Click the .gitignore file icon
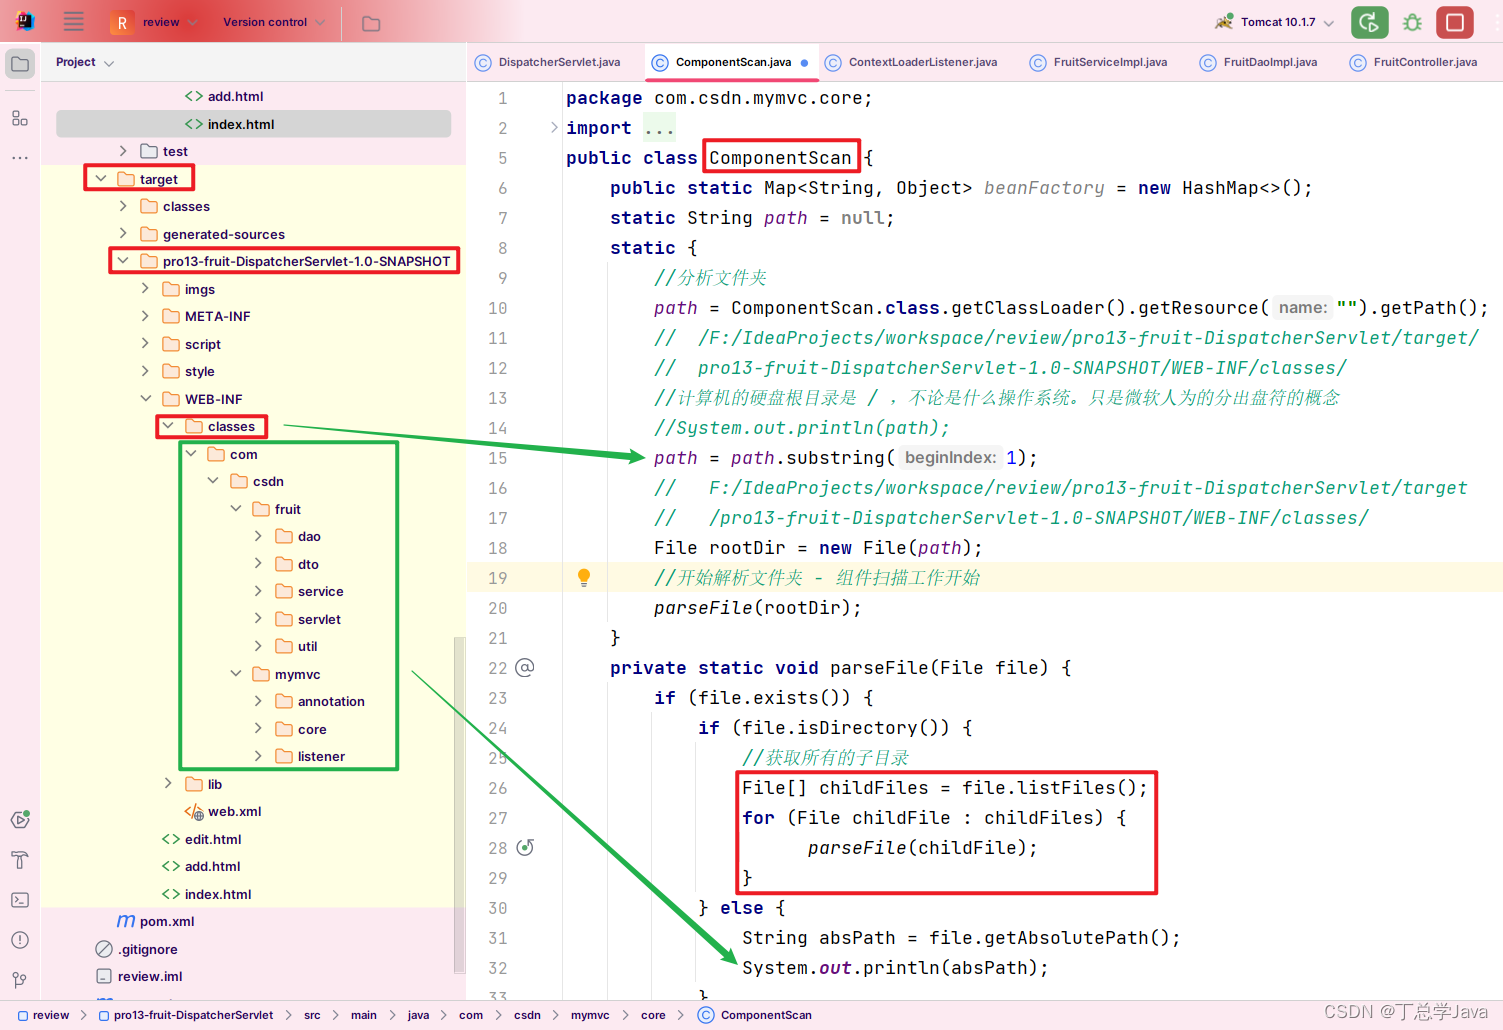Image resolution: width=1503 pixels, height=1030 pixels. pyautogui.click(x=104, y=949)
